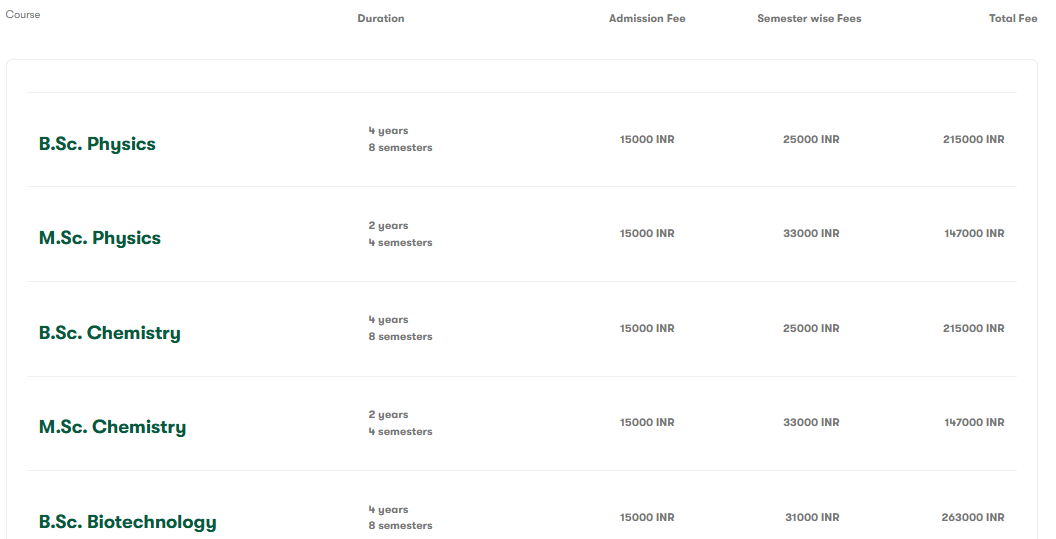1056x539 pixels.
Task: Click the B.Sc. Physics admission fee value
Action: pyautogui.click(x=647, y=140)
